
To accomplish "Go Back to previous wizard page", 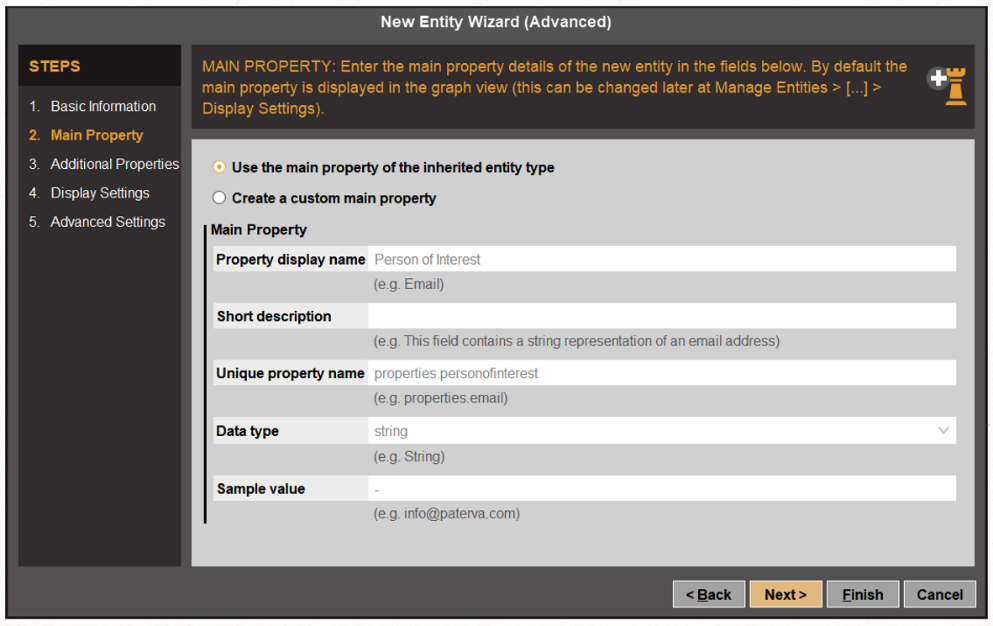I will coord(709,594).
